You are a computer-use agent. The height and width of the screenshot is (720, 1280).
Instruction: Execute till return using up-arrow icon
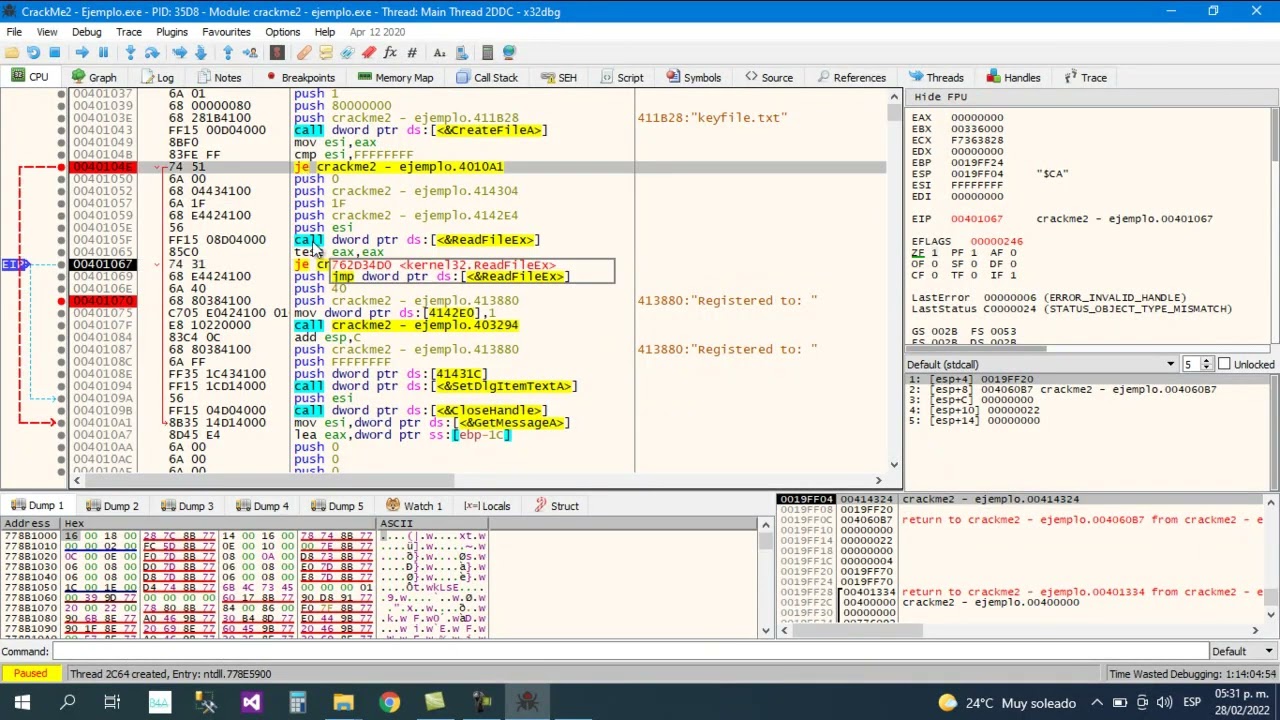click(228, 52)
